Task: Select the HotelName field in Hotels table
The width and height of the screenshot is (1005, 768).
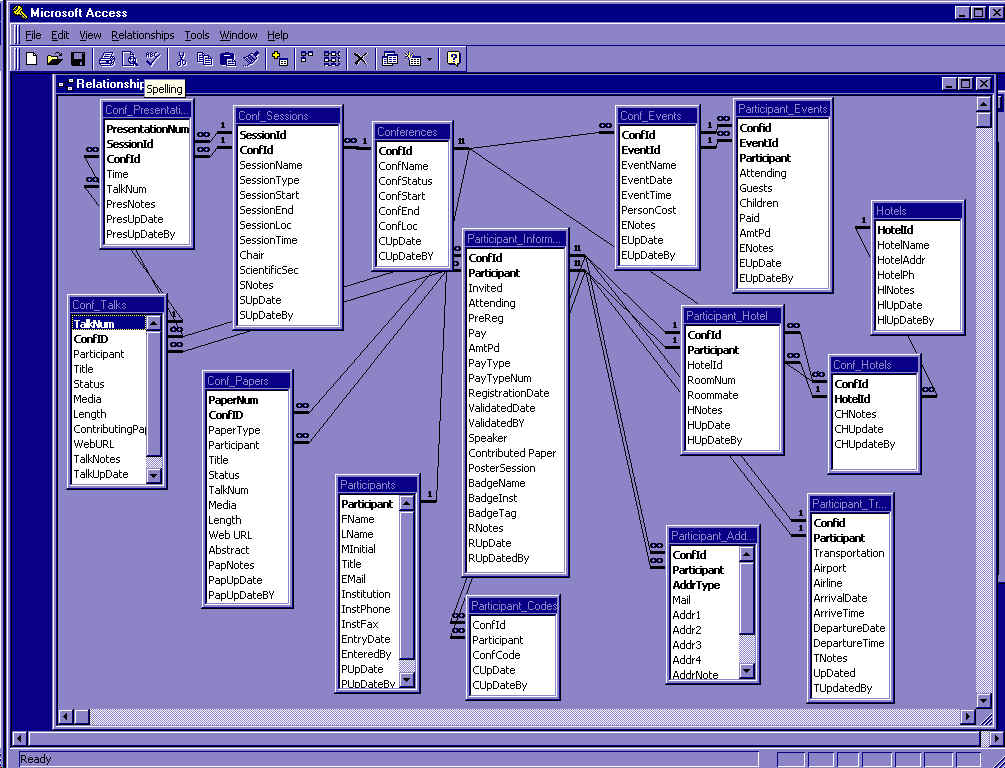Action: [903, 245]
